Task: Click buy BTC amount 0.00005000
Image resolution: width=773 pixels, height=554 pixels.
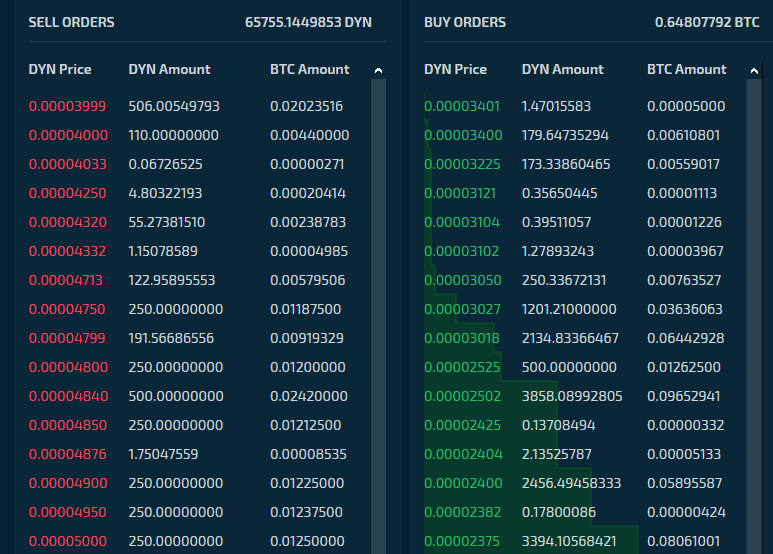Action: [686, 106]
